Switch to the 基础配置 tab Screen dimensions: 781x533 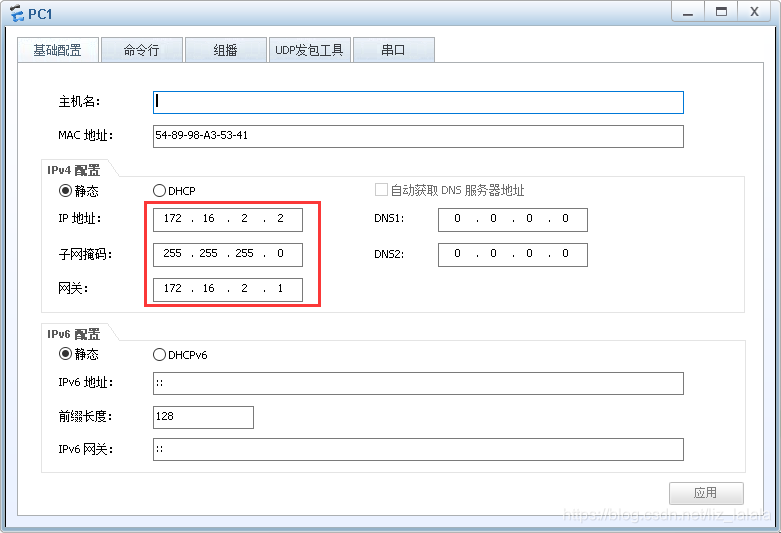click(58, 50)
